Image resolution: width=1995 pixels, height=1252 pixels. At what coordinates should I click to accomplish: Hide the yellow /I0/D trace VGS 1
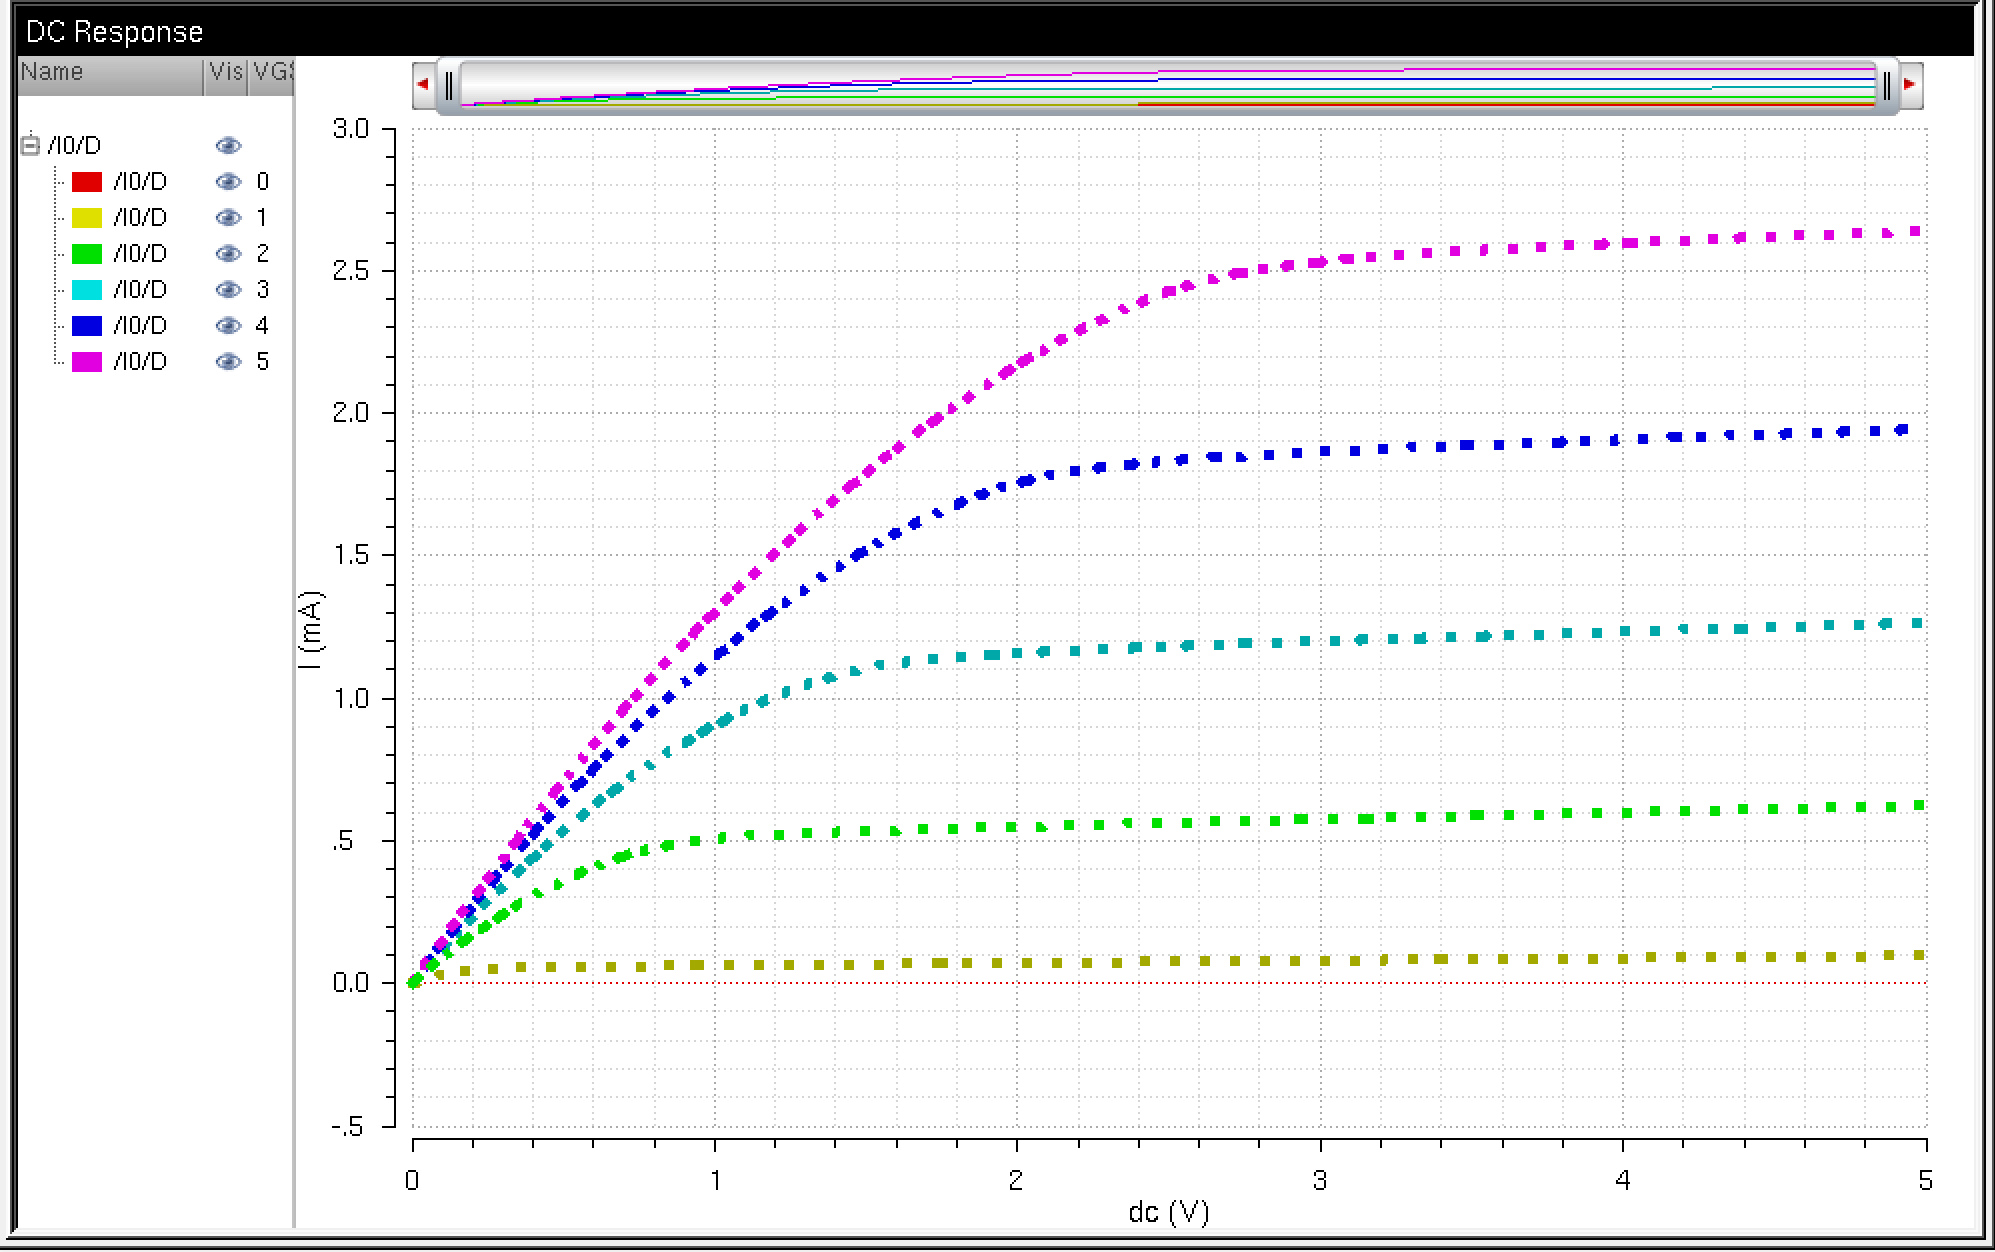click(228, 218)
